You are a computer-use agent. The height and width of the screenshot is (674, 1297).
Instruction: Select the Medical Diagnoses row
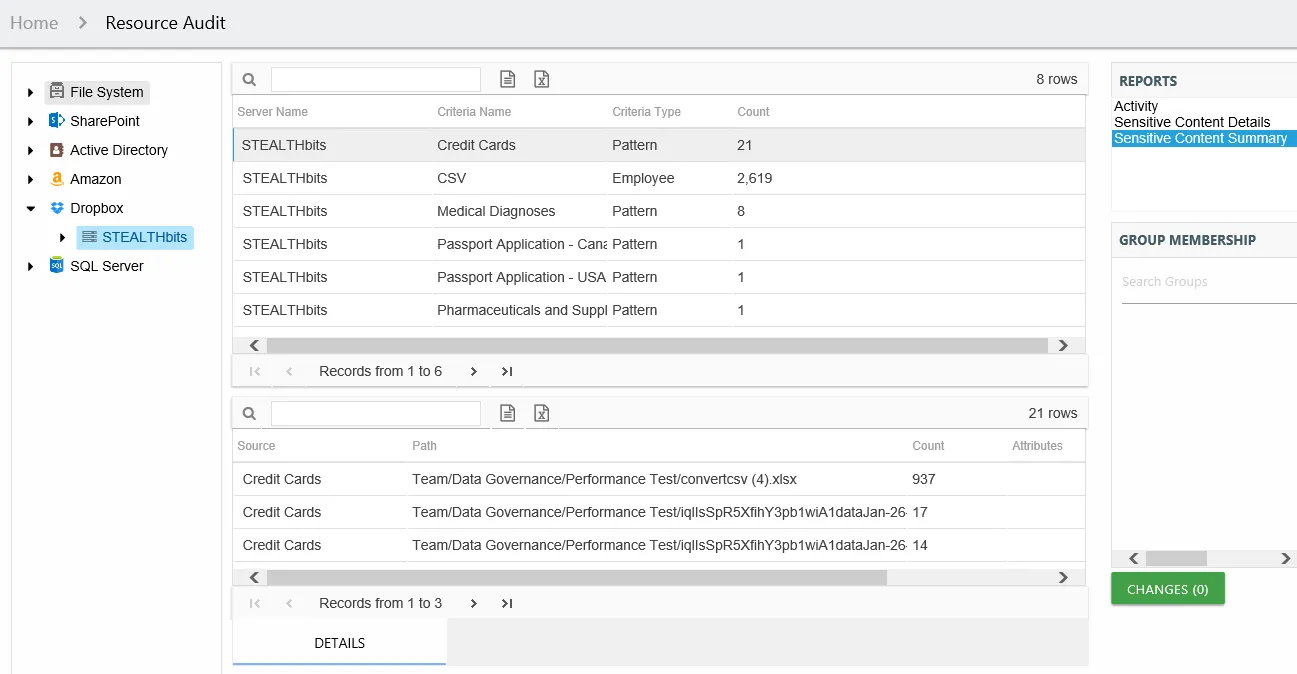pyautogui.click(x=659, y=211)
